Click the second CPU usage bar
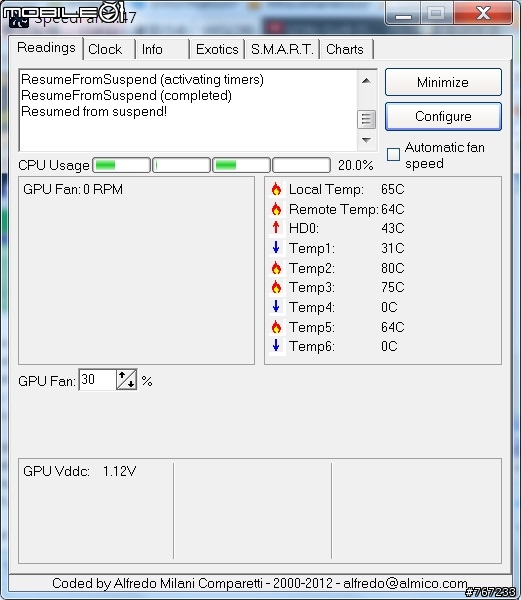521x600 pixels. click(181, 165)
